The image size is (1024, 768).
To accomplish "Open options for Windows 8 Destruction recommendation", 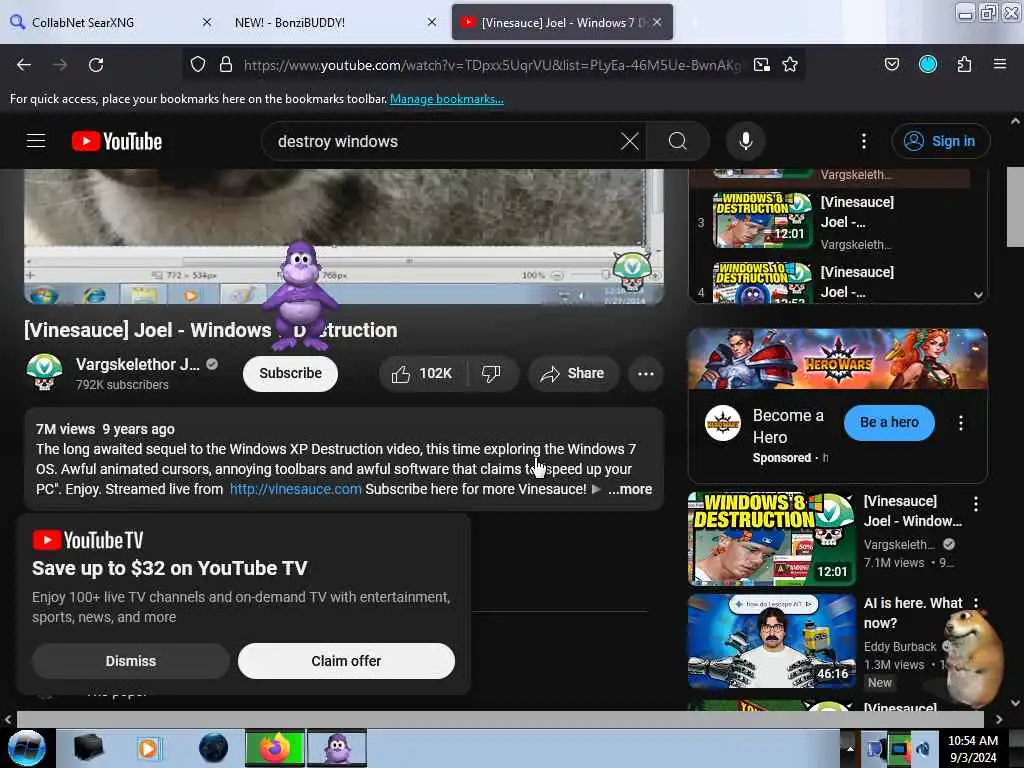I will 976,504.
